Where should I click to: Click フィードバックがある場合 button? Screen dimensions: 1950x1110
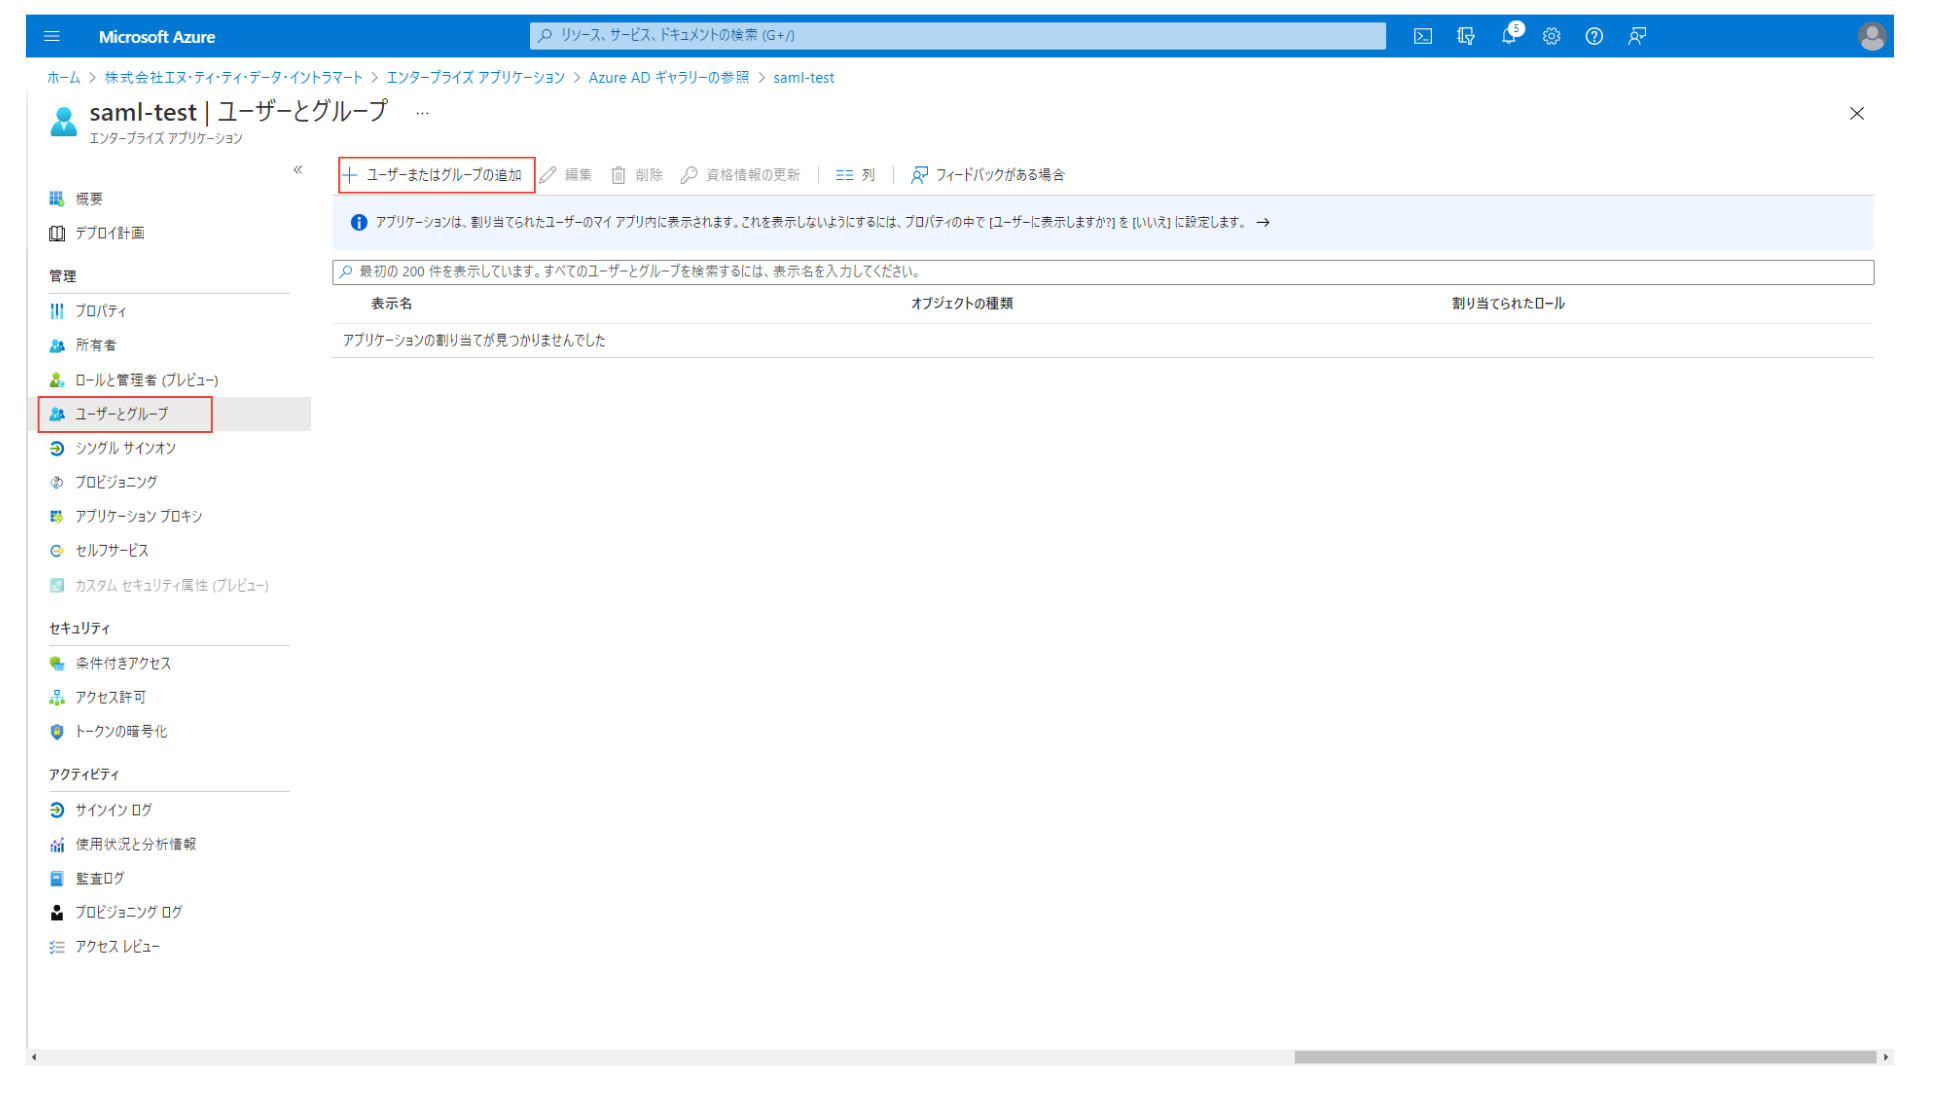tap(988, 175)
